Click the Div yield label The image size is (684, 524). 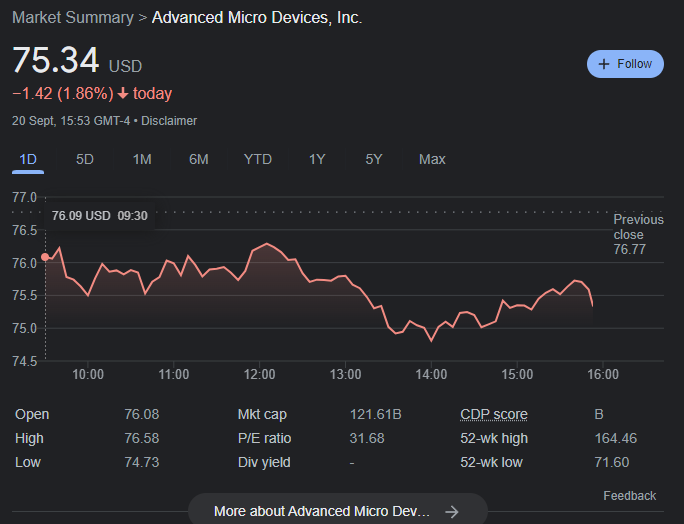tap(264, 462)
